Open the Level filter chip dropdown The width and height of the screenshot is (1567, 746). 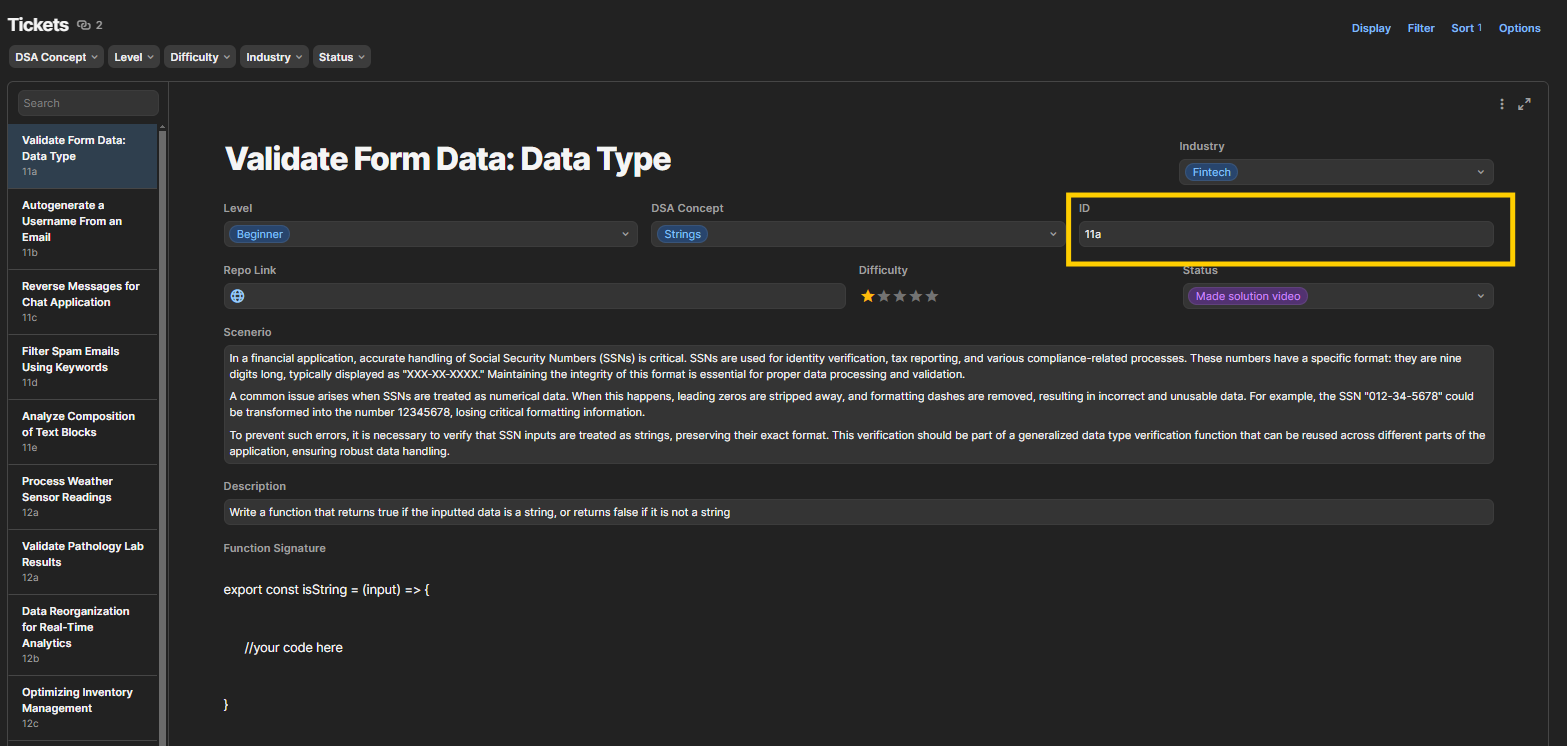pos(135,57)
